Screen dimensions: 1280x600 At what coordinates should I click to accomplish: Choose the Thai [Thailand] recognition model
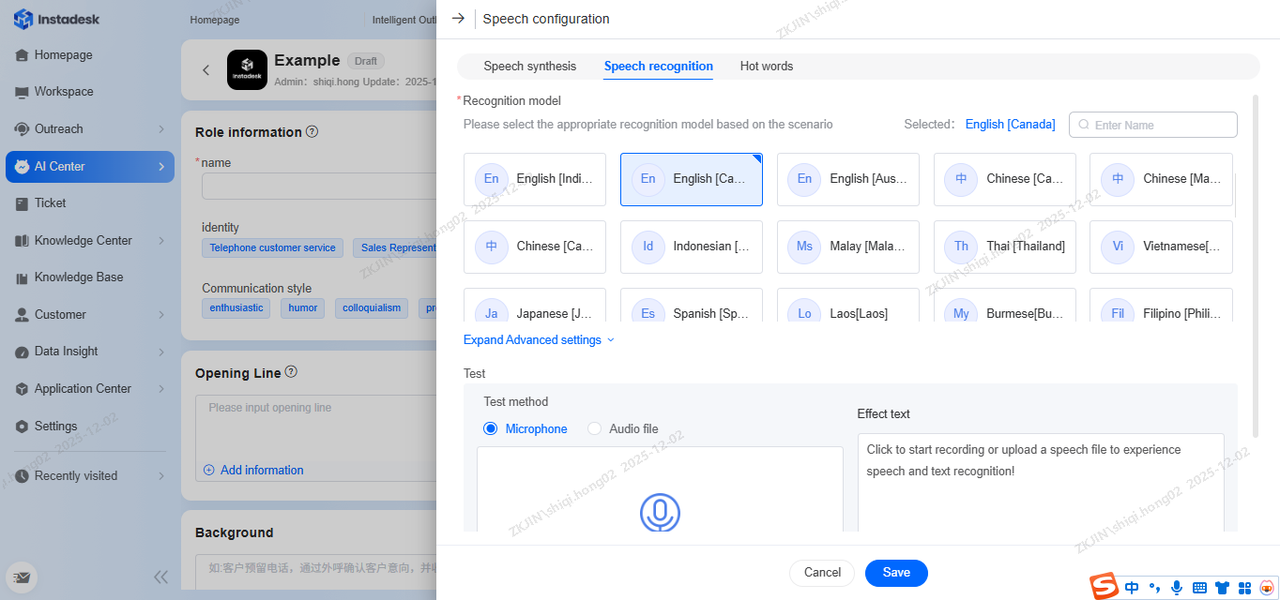tap(1004, 246)
